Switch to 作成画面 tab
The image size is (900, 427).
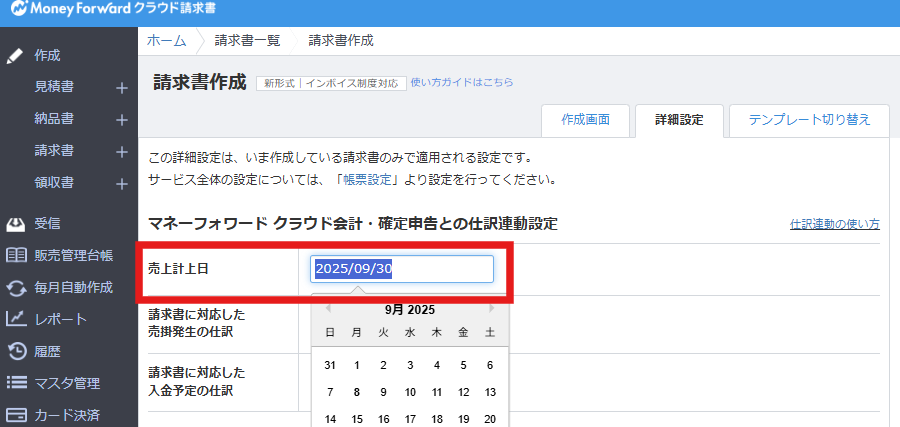click(585, 119)
